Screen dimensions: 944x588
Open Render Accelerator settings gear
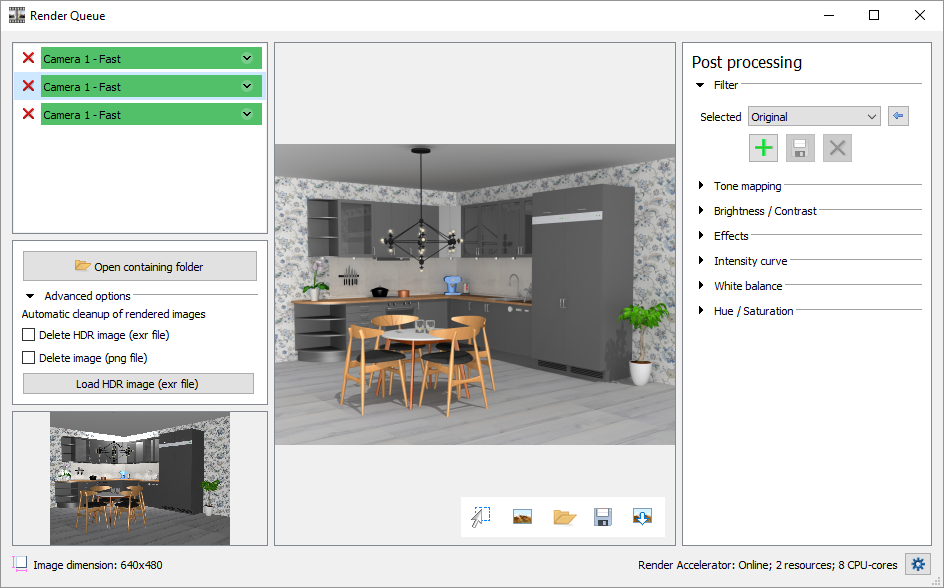pyautogui.click(x=917, y=564)
